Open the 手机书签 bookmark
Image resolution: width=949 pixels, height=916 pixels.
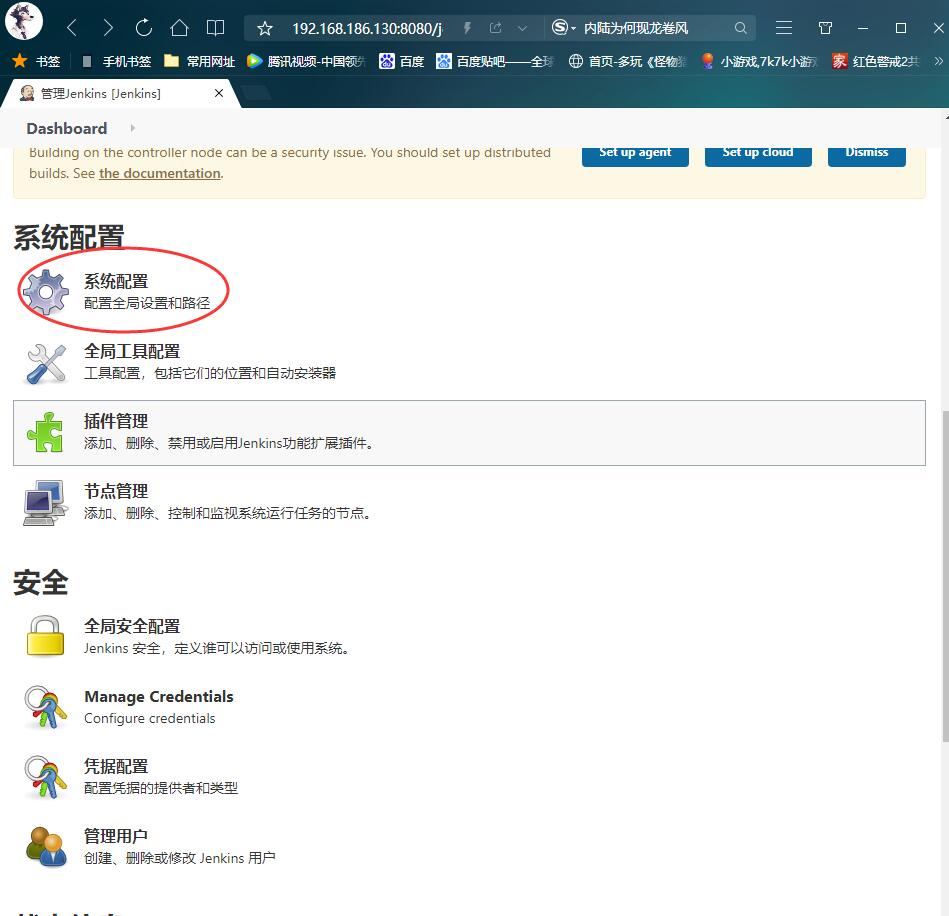(x=116, y=61)
